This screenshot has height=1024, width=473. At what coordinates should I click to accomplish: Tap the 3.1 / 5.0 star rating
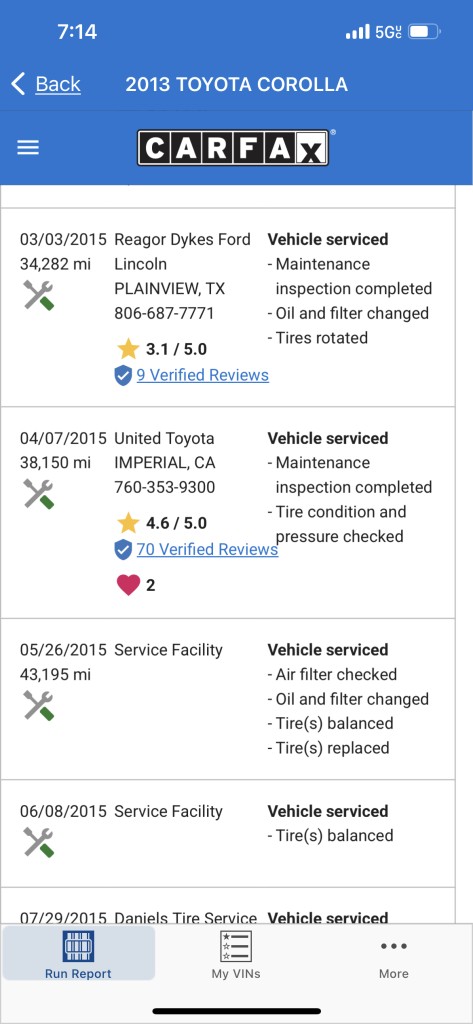click(162, 349)
